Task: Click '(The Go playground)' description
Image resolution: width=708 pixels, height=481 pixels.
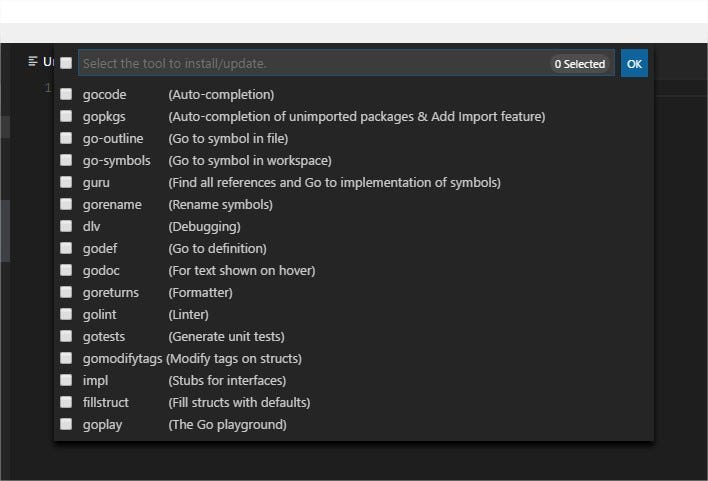Action: pos(227,425)
